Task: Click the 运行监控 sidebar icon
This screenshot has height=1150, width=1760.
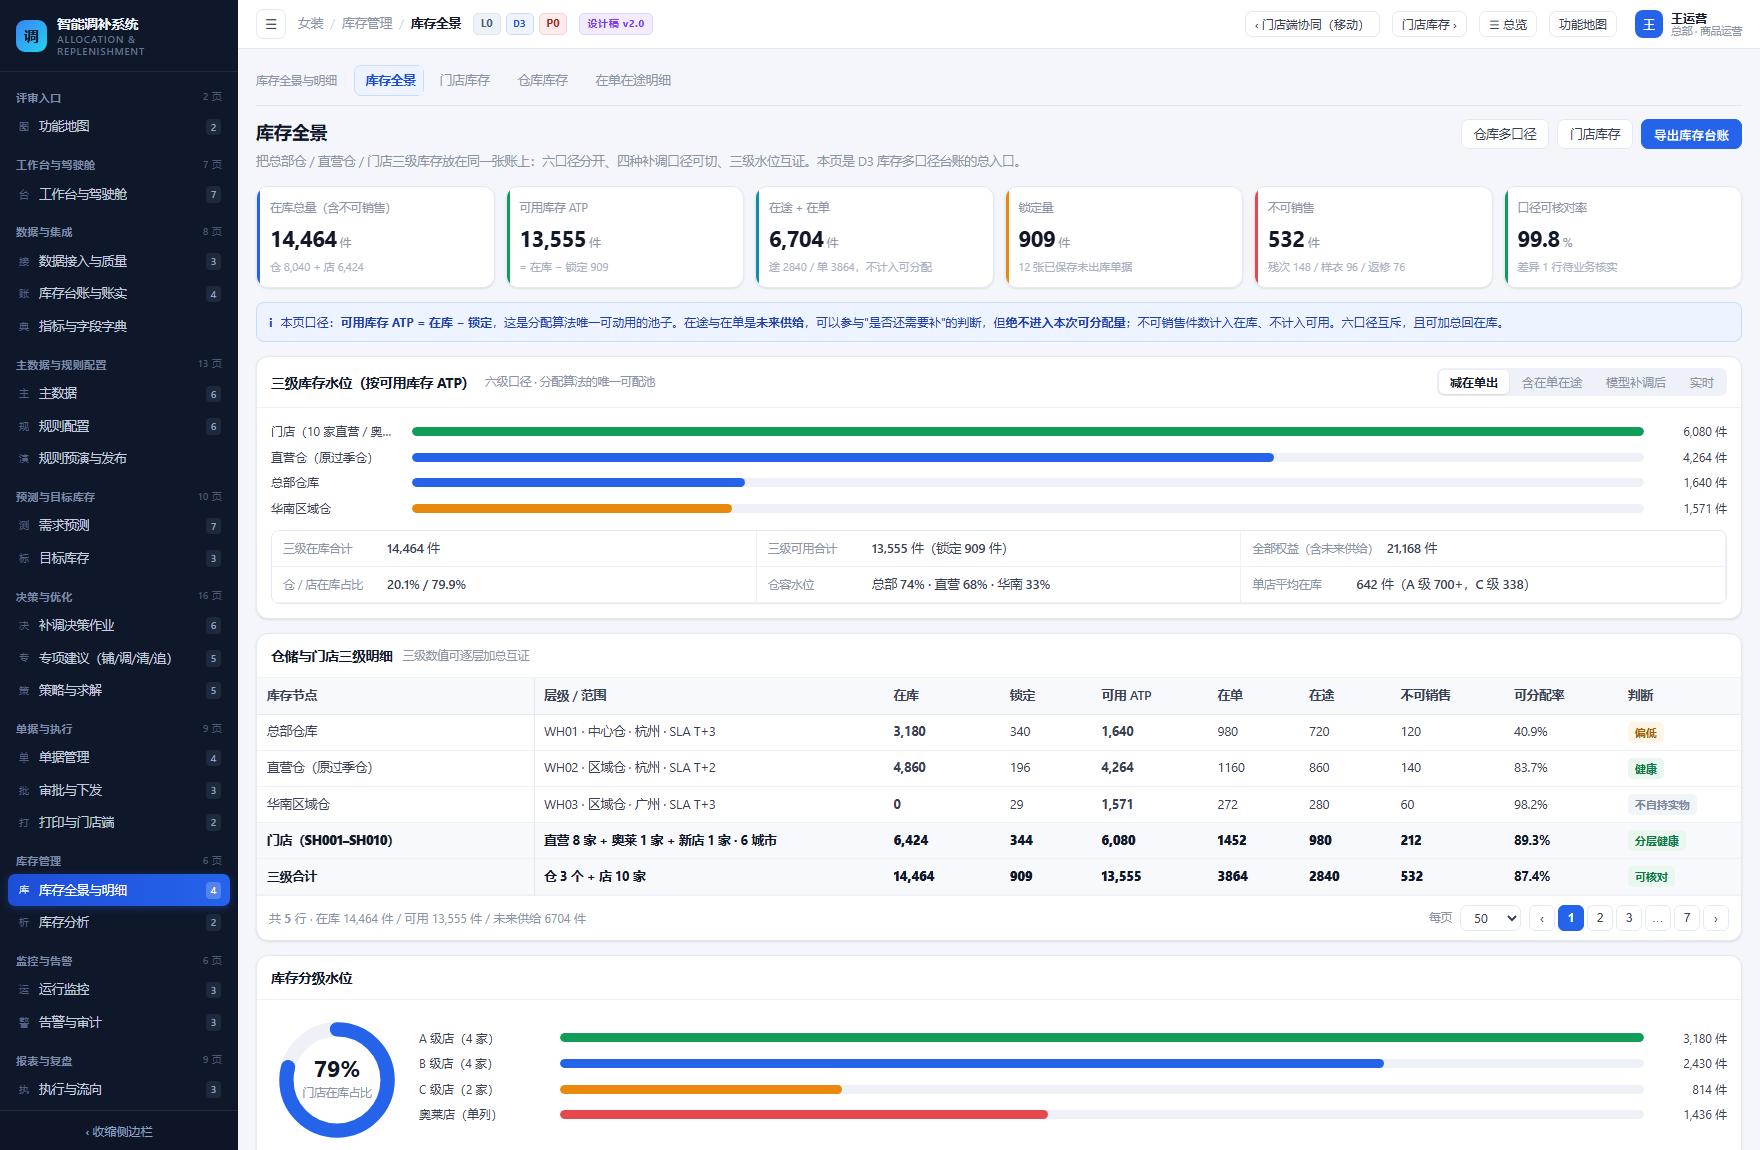Action: (24, 990)
